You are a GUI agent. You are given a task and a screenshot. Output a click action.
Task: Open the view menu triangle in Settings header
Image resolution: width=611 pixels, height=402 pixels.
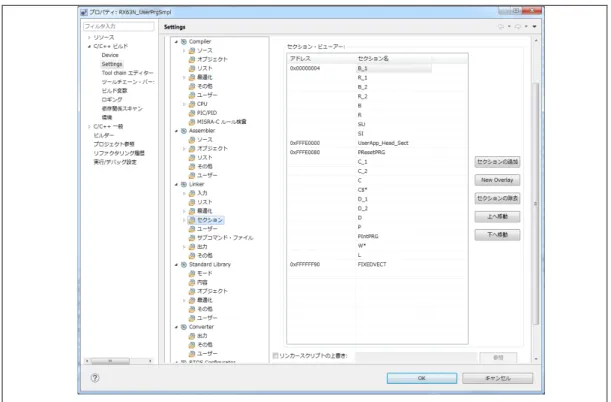tap(534, 27)
